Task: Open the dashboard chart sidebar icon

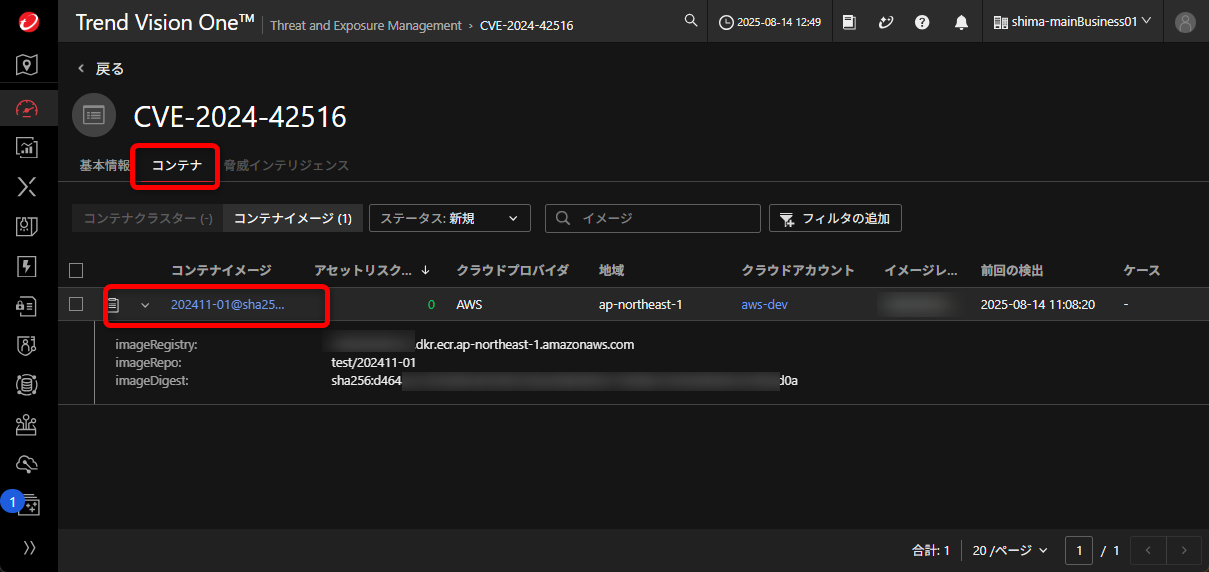Action: pyautogui.click(x=28, y=147)
